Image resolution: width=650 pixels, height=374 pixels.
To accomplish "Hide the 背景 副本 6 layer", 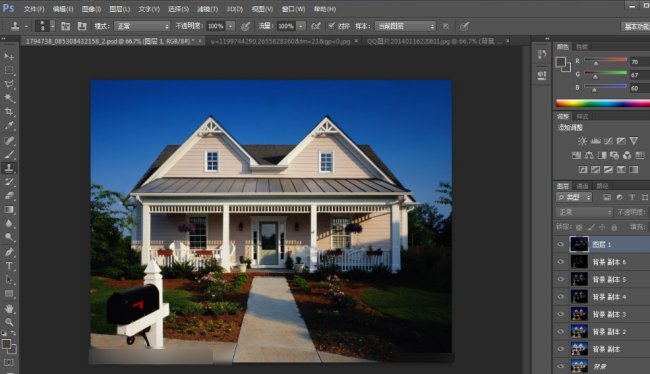I will [x=560, y=262].
